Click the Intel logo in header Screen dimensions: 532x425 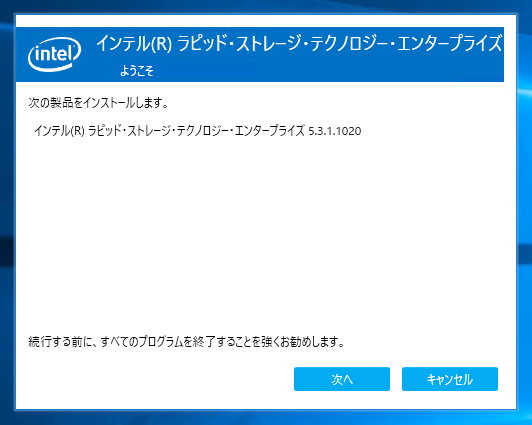click(55, 54)
